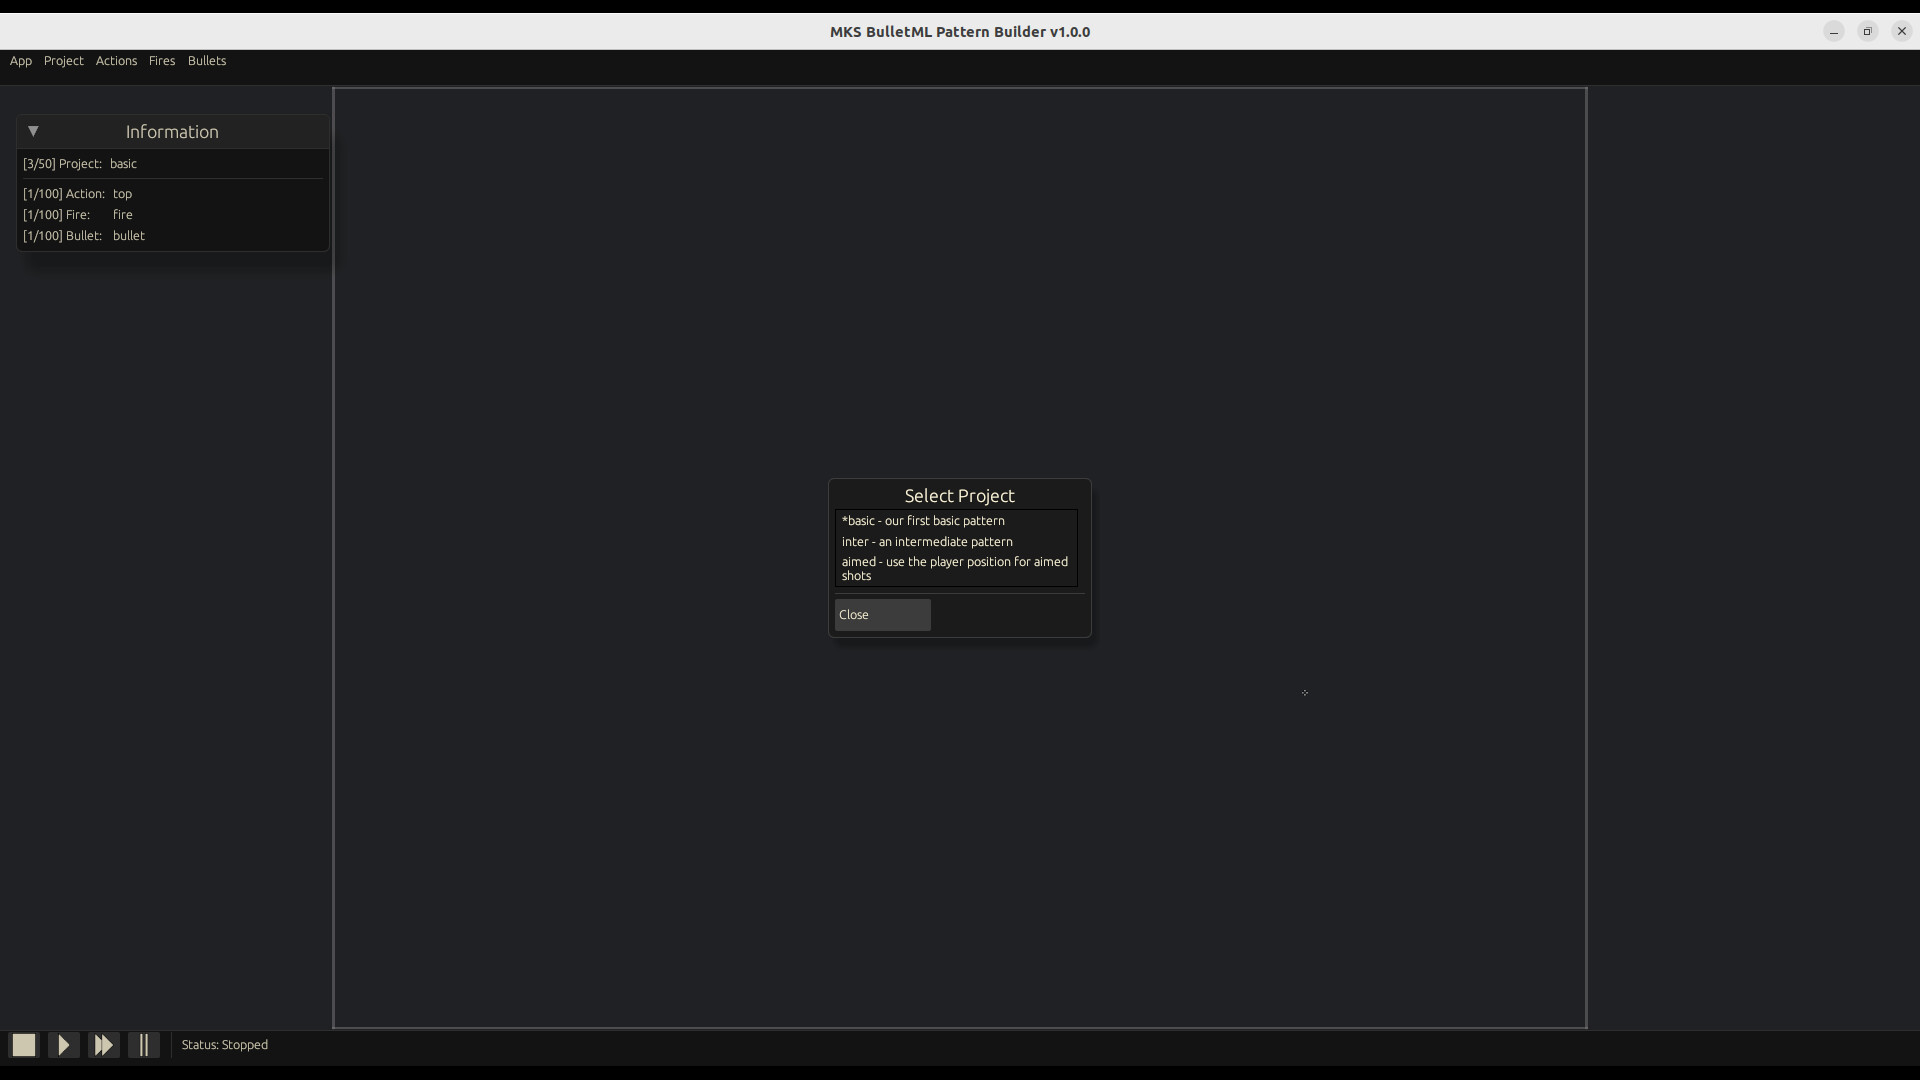Open the Actions menu
The height and width of the screenshot is (1080, 1920).
coord(116,61)
